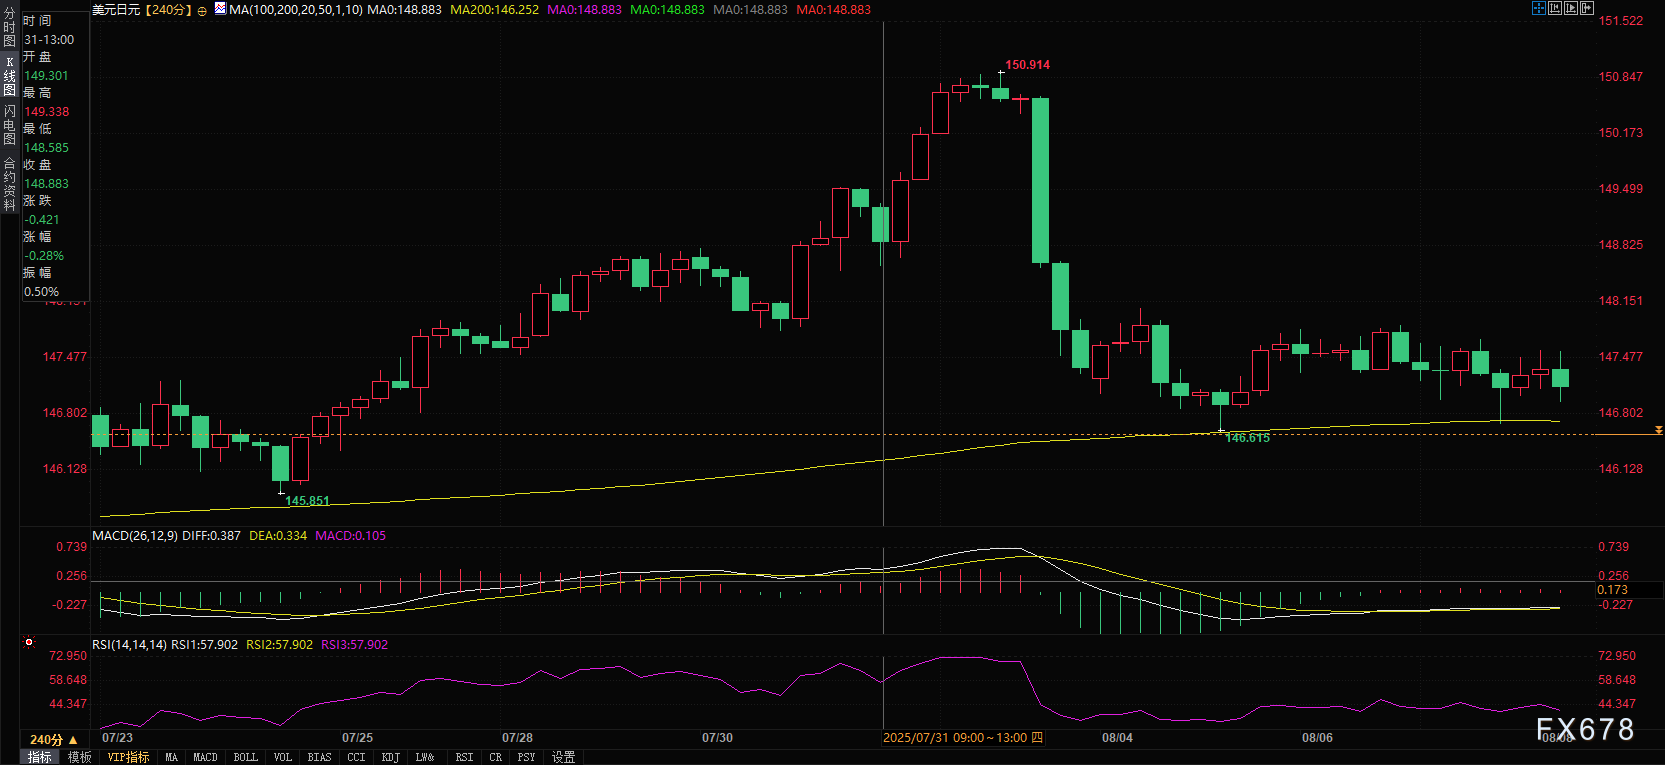This screenshot has height=765, width=1665.
Task: Click the circle icon beside 美元日元 title
Action: (x=203, y=10)
